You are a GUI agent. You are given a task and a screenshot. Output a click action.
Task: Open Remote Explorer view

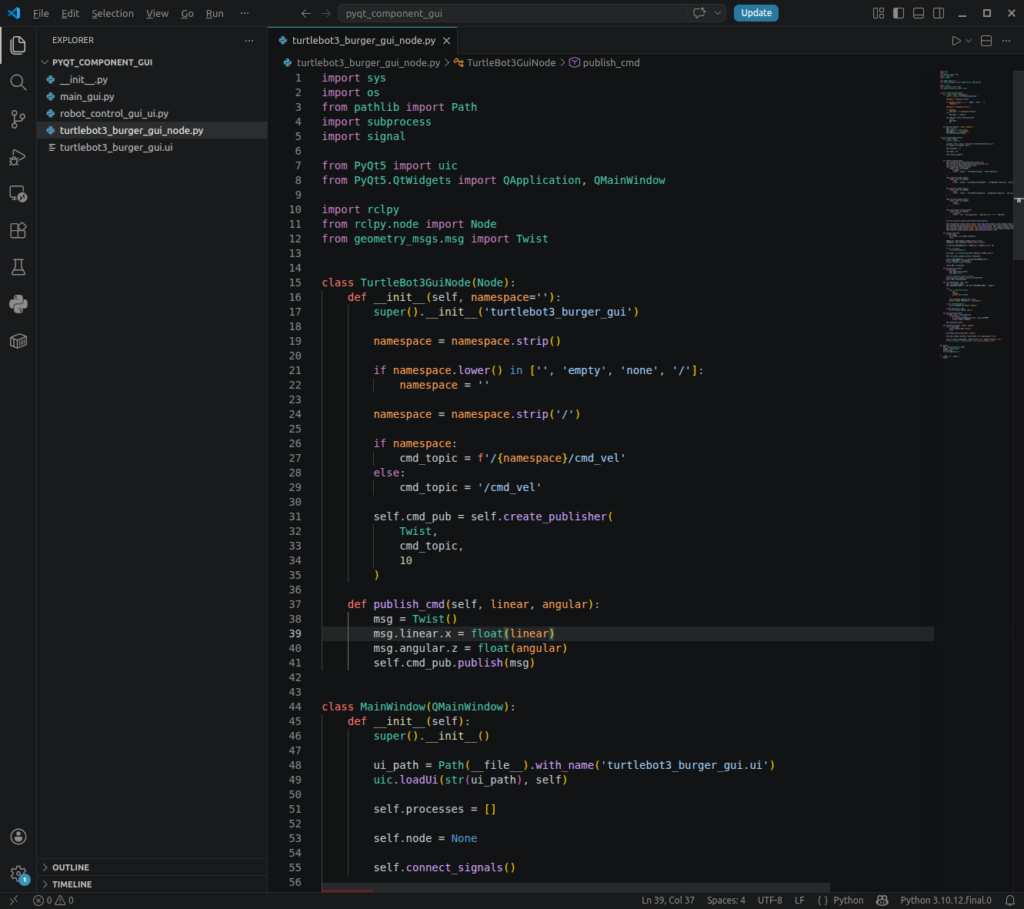pyautogui.click(x=18, y=194)
